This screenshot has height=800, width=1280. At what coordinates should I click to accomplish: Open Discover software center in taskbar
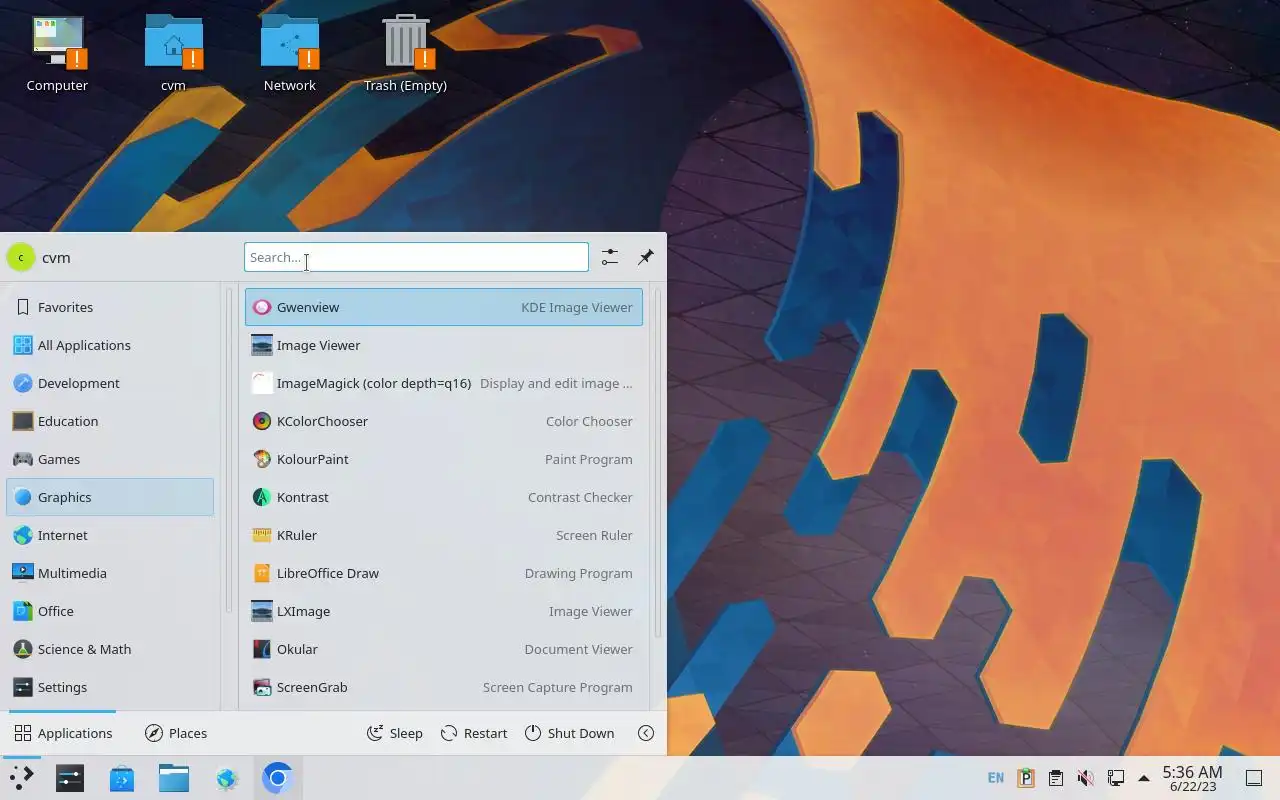[x=122, y=778]
